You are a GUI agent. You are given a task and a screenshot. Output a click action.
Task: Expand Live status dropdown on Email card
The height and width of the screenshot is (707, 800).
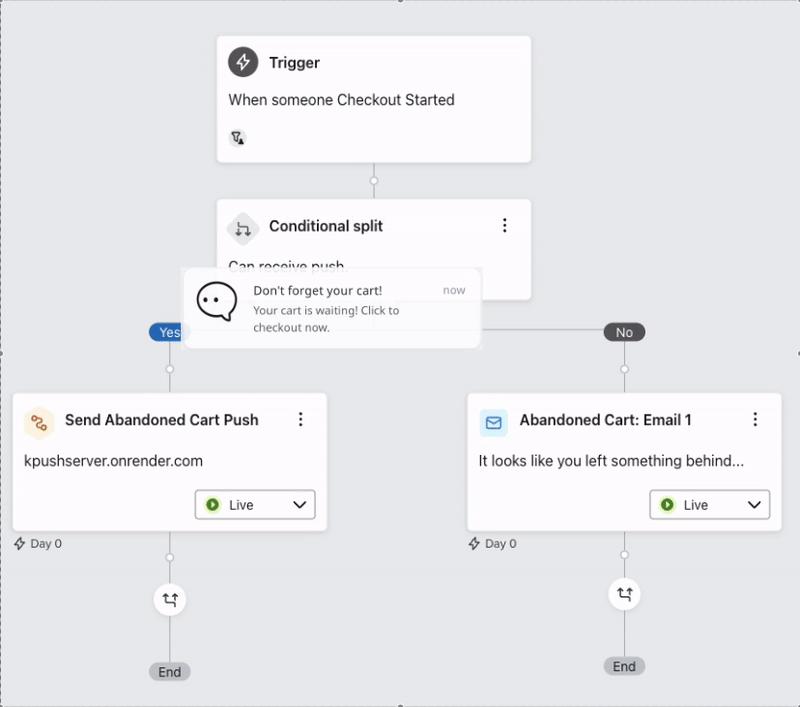pyautogui.click(x=710, y=505)
